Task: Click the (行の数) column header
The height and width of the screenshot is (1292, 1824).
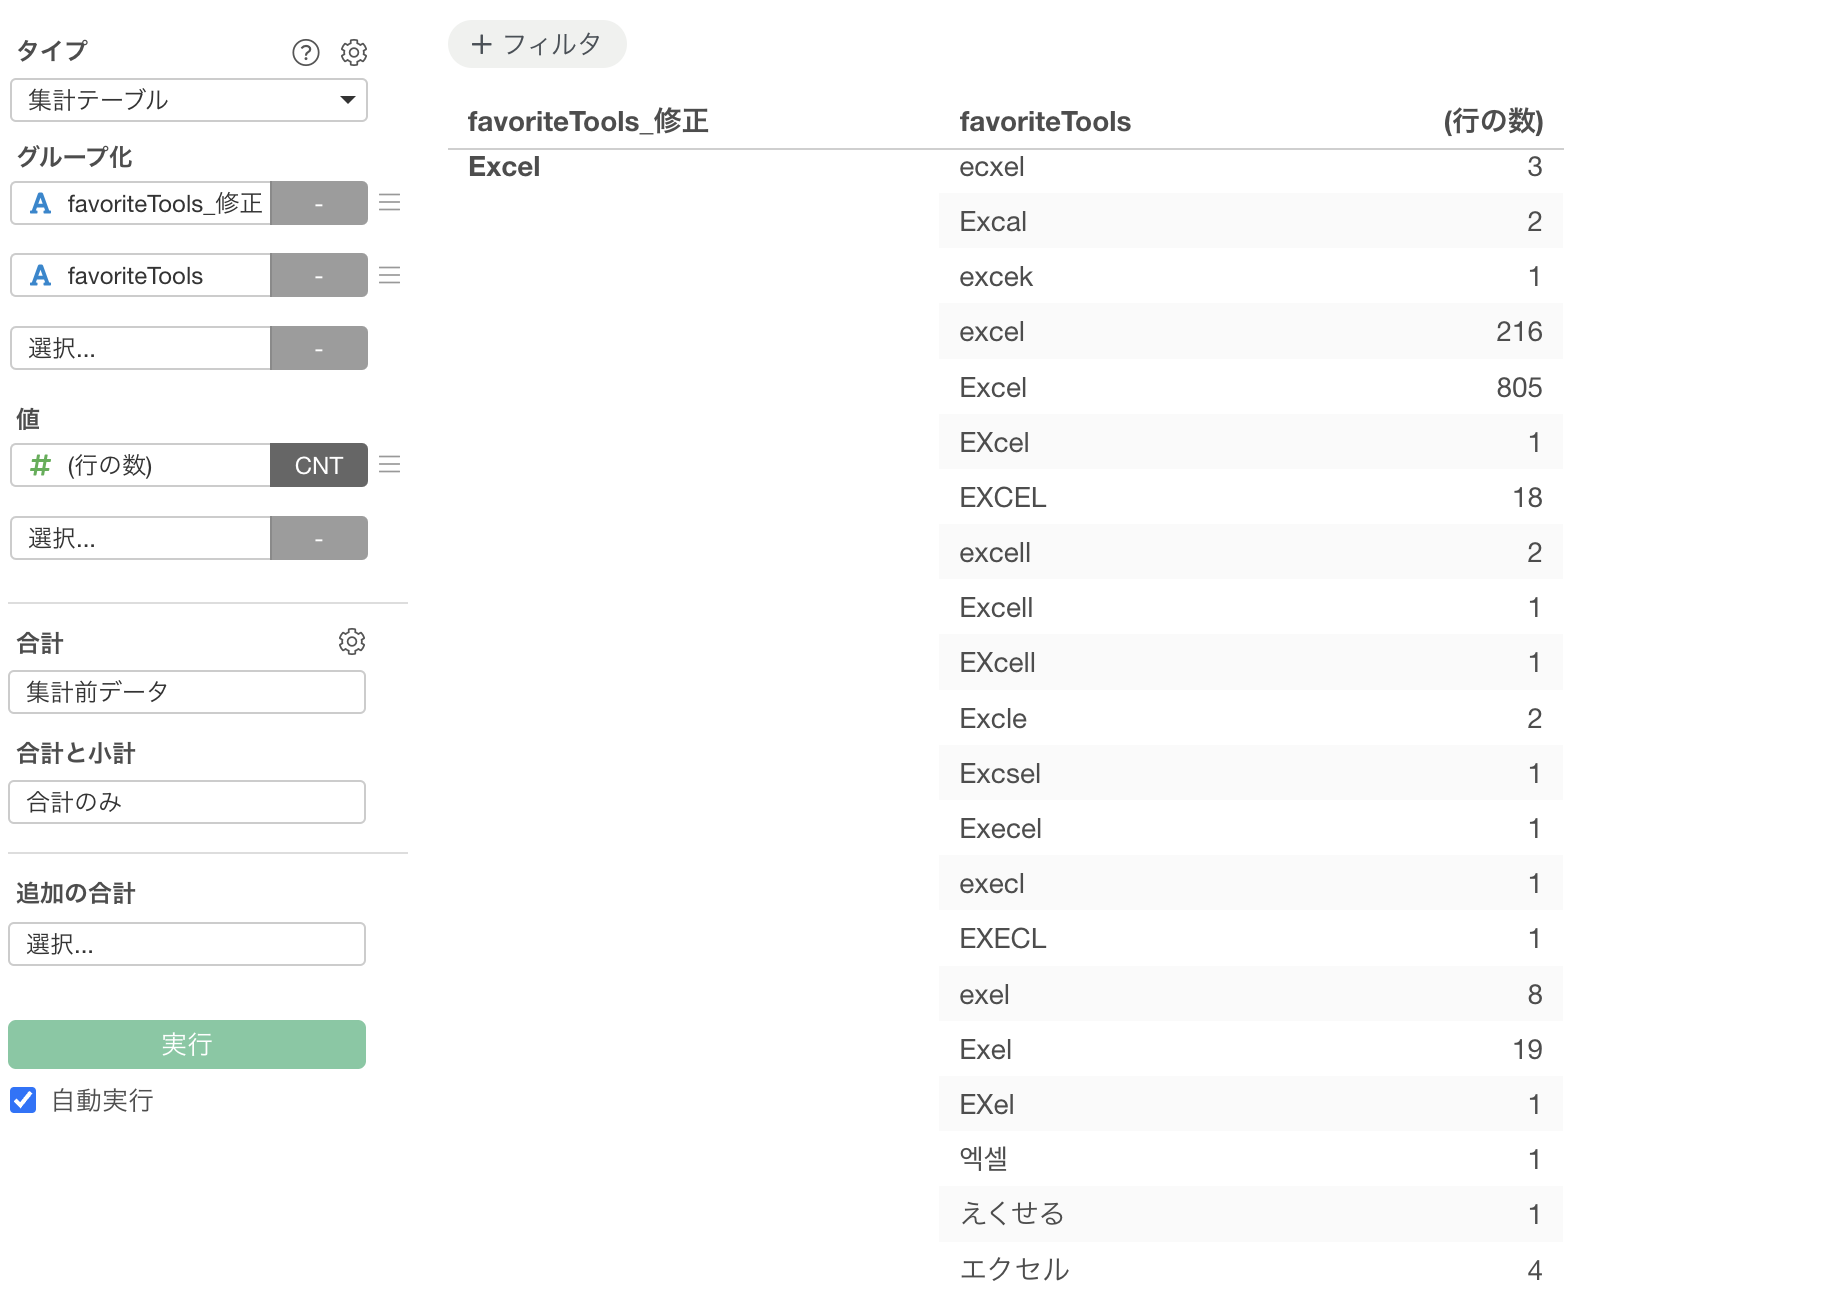Action: click(1492, 122)
